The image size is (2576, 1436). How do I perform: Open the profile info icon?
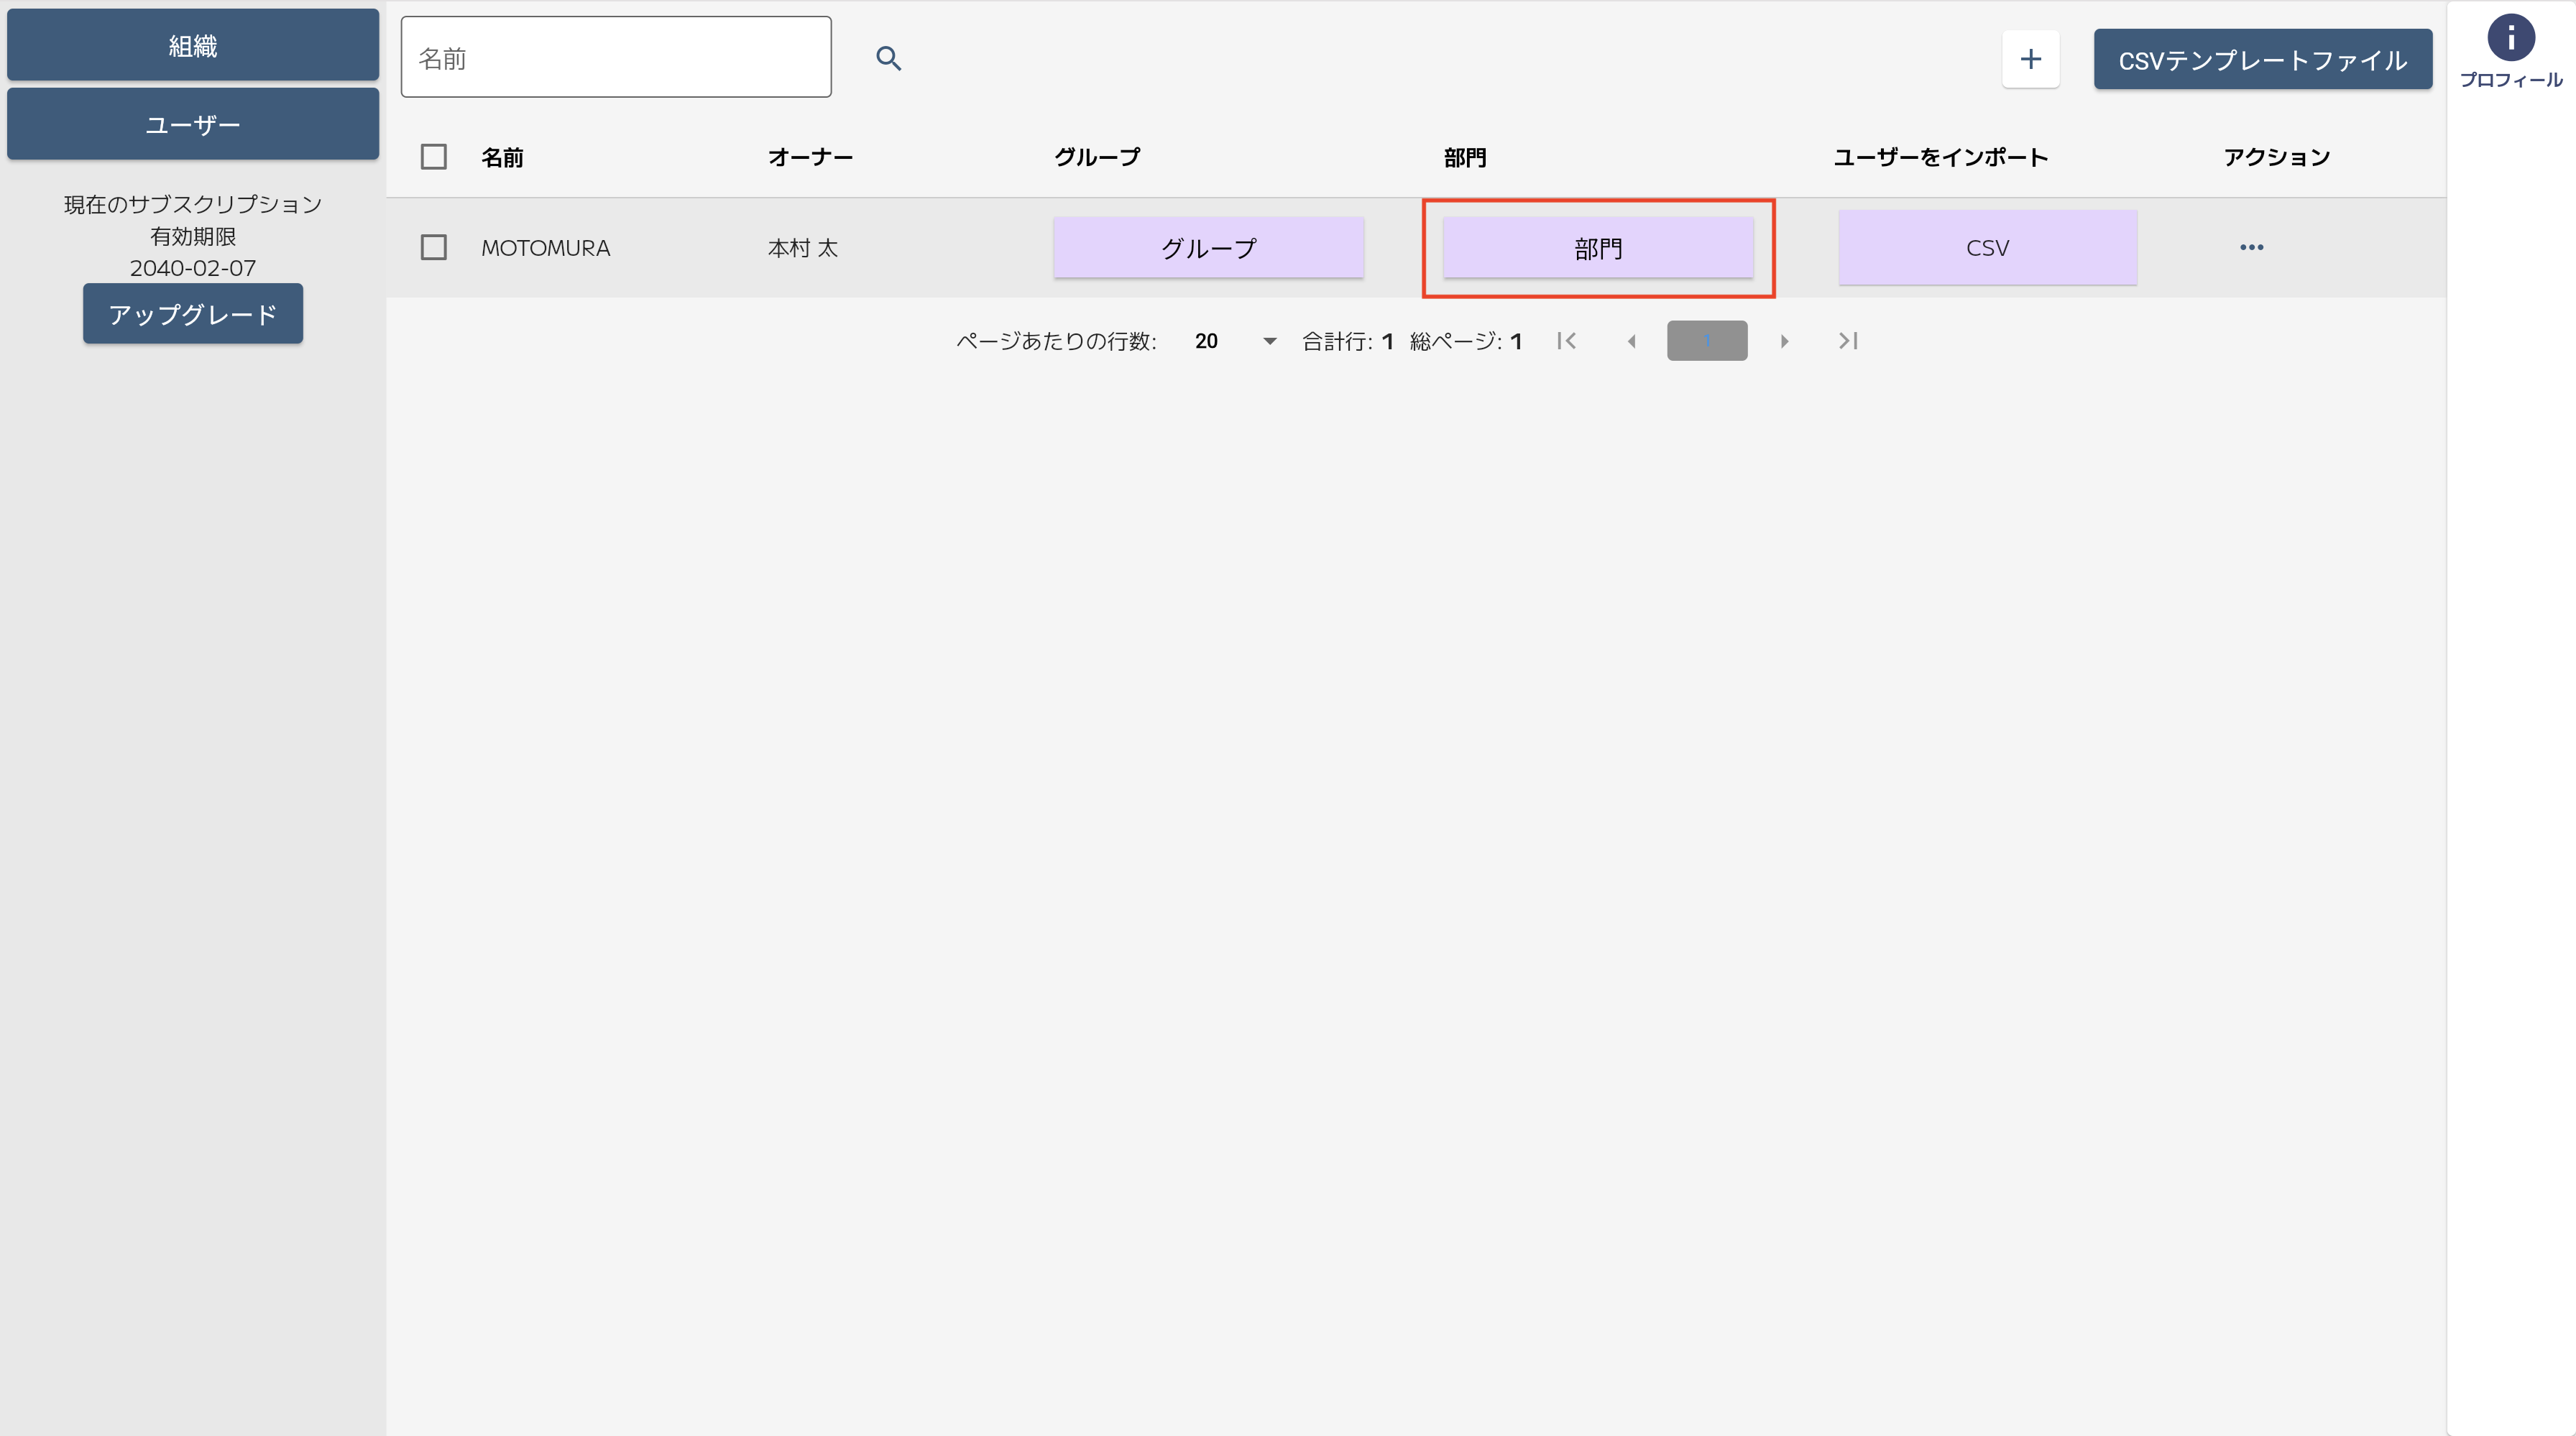(2510, 39)
